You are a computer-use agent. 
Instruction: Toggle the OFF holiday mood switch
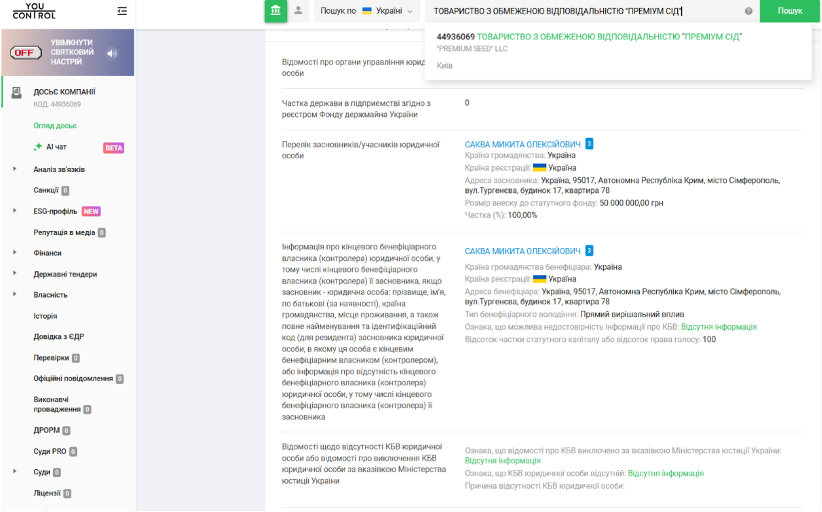point(26,53)
